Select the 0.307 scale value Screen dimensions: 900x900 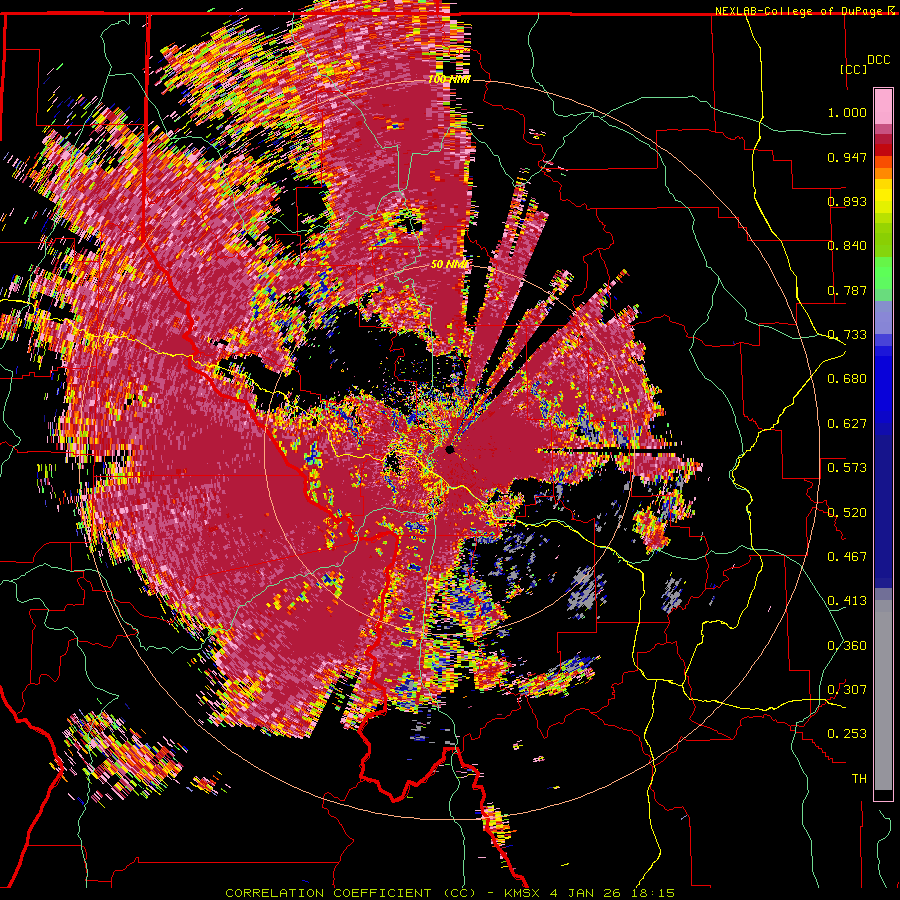[847, 689]
